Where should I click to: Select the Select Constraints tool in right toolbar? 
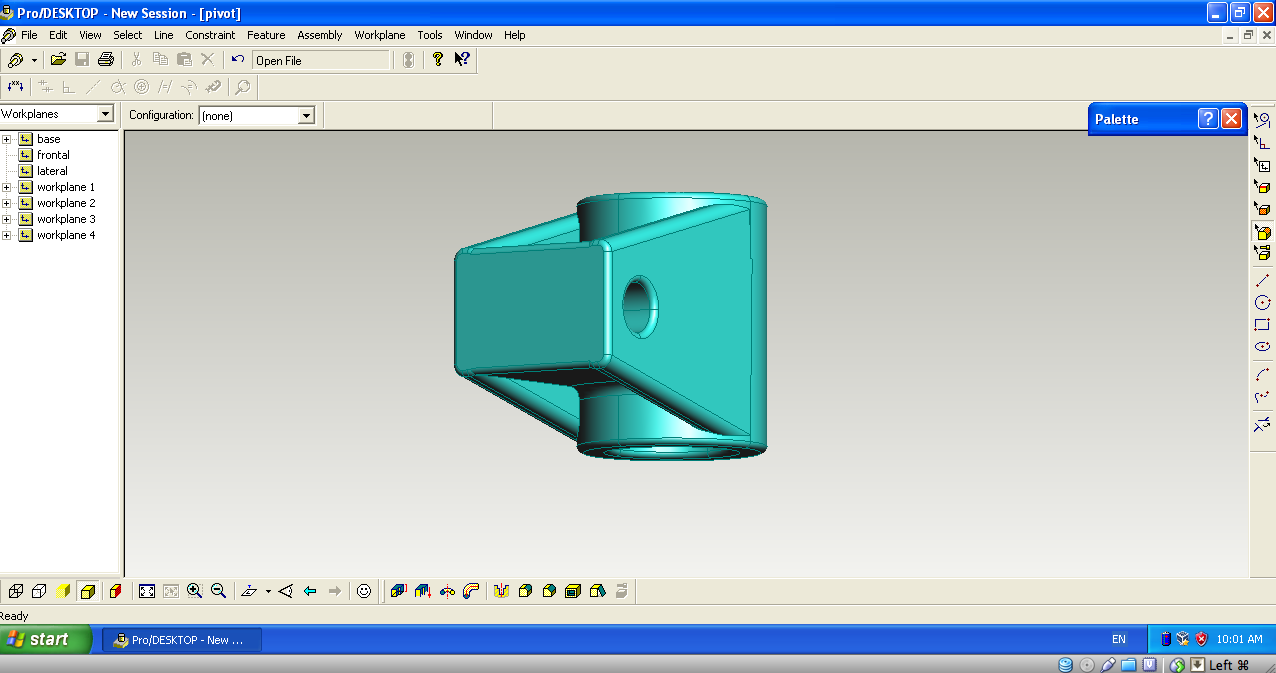tap(1262, 143)
